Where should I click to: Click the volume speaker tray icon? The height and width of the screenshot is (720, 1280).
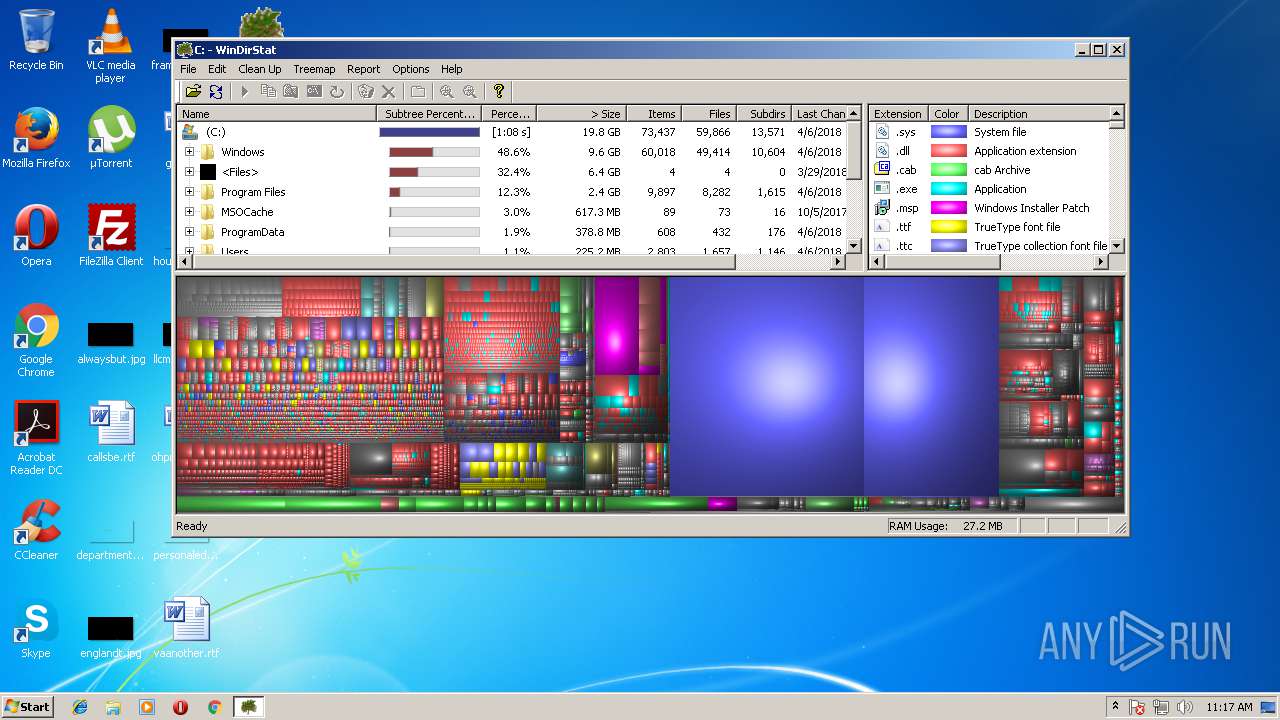click(1186, 707)
